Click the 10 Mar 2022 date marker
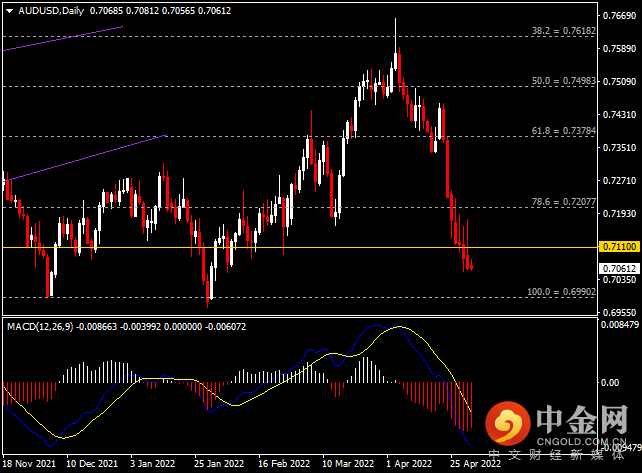This screenshot has width=642, height=473. tap(348, 464)
